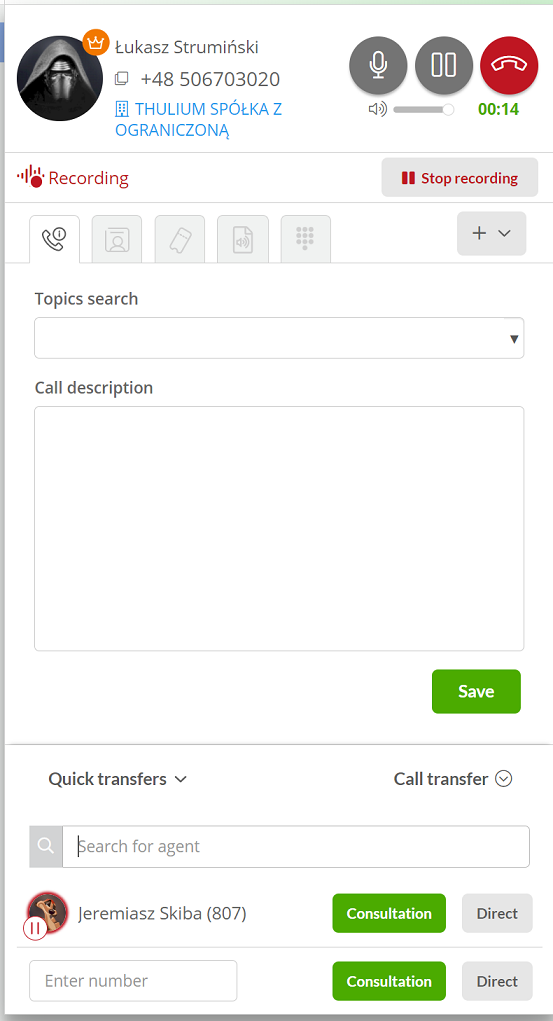553x1021 pixels.
Task: Stop recording the call
Action: [x=460, y=178]
